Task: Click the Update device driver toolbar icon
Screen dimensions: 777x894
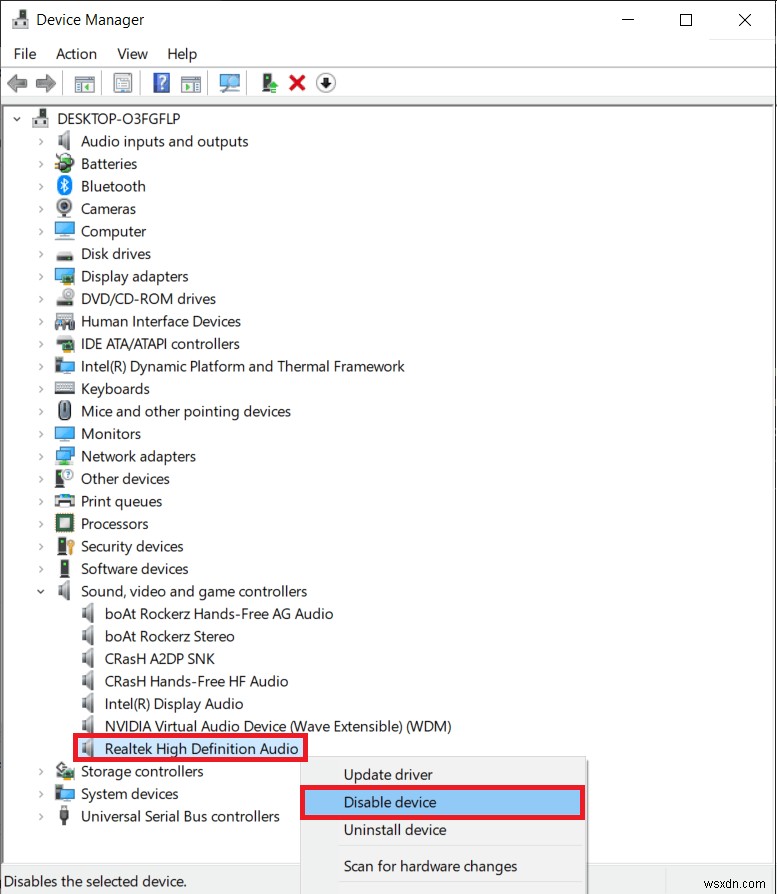Action: point(269,83)
